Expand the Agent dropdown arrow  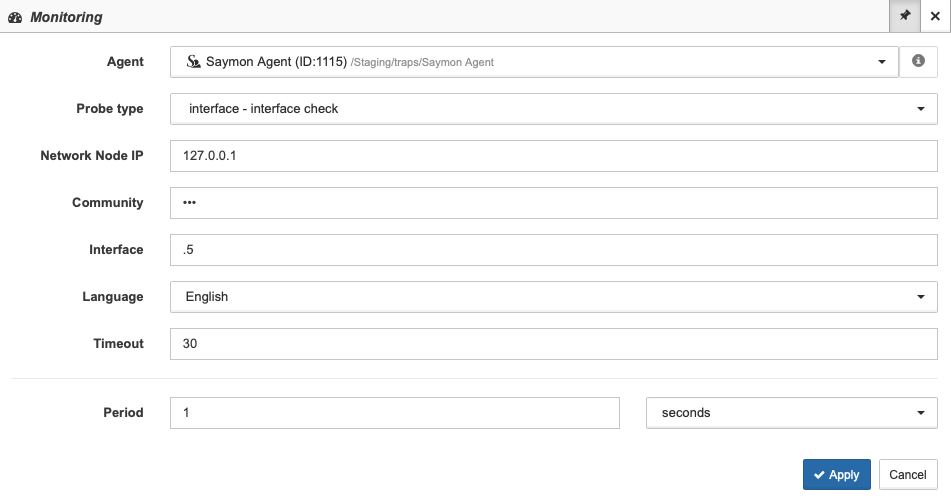[x=882, y=62]
